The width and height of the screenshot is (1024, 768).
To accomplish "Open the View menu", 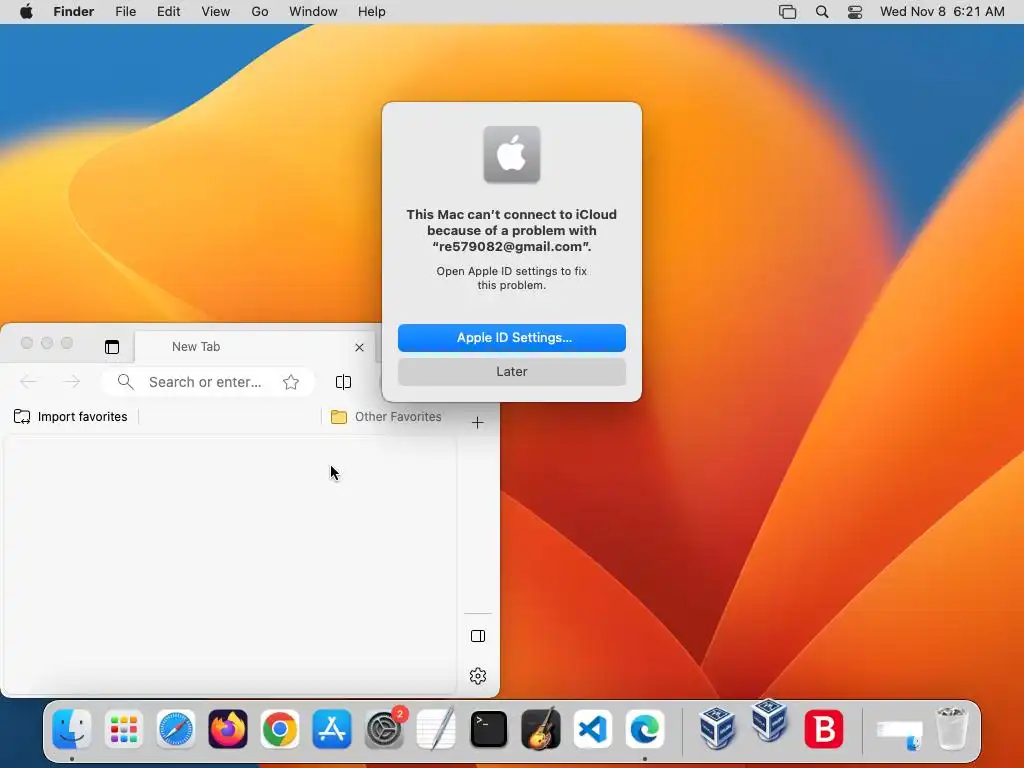I will [x=216, y=12].
